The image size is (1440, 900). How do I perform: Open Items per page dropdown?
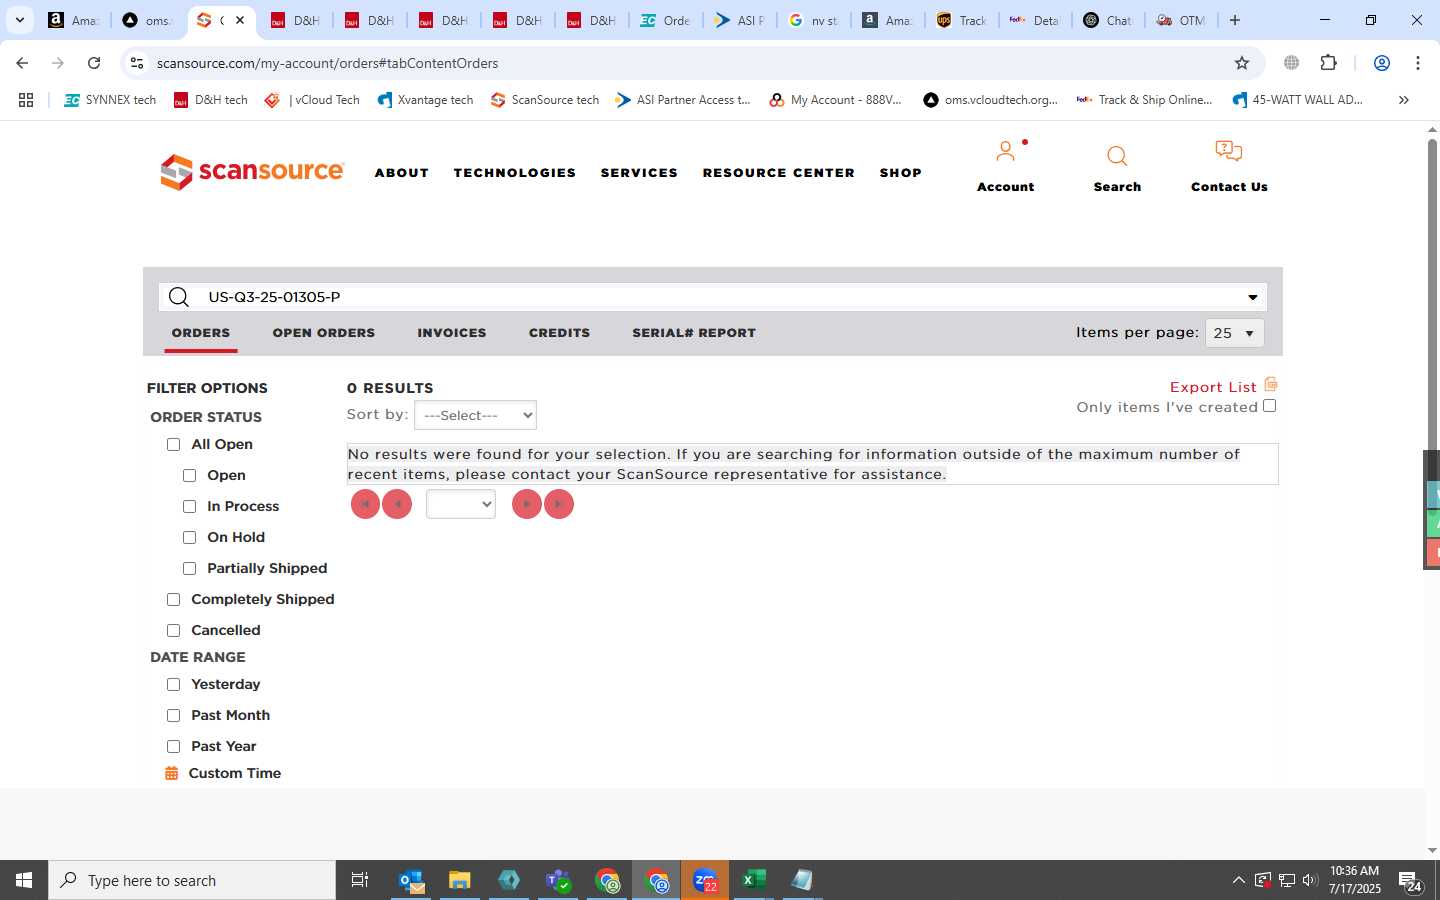pos(1235,333)
